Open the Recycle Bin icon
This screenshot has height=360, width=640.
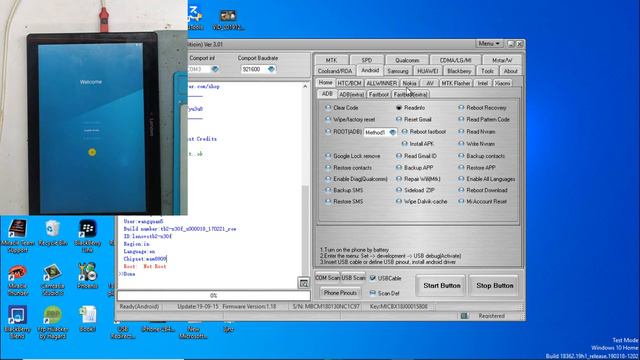pos(53,233)
